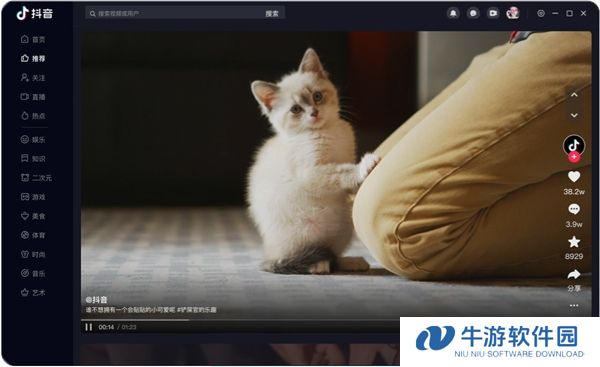
Task: Select the 推荐 recommended tab
Action: pyautogui.click(x=33, y=59)
